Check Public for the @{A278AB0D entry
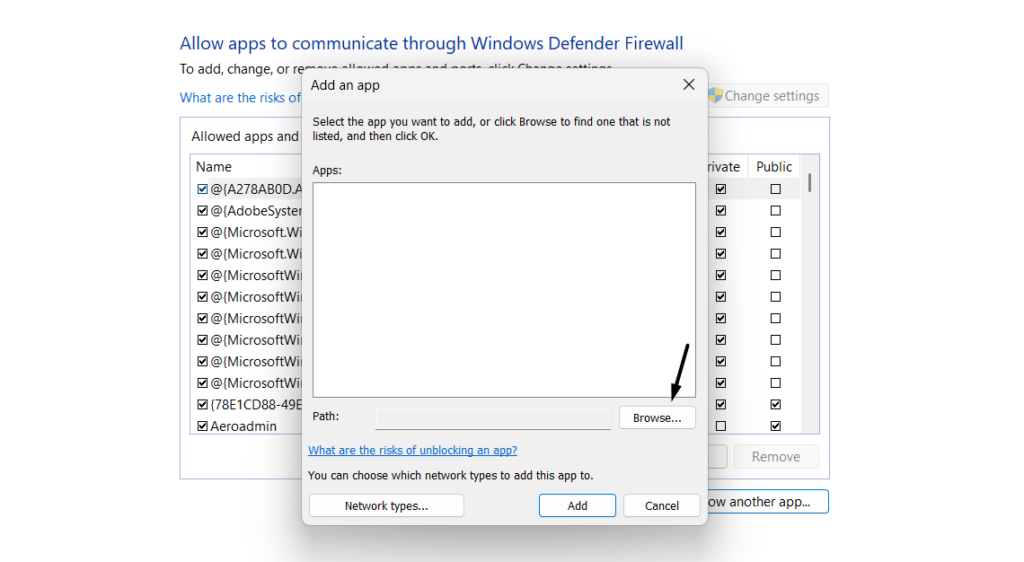 click(x=775, y=189)
